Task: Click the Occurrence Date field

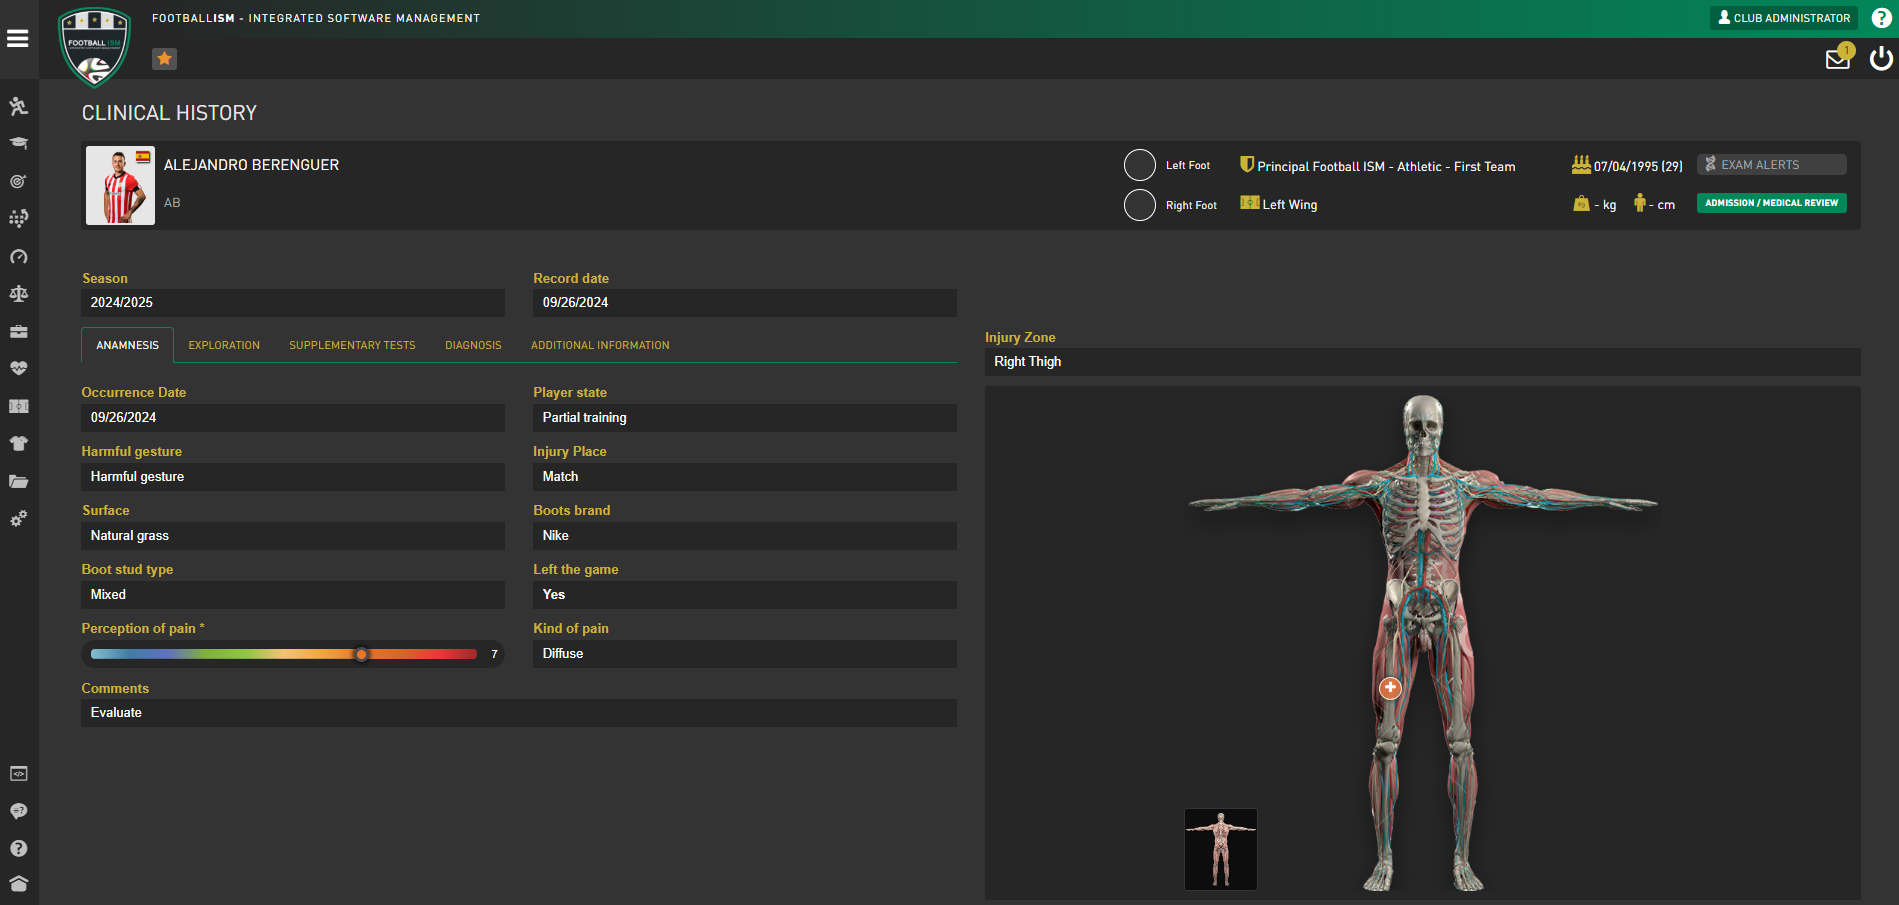Action: (293, 418)
